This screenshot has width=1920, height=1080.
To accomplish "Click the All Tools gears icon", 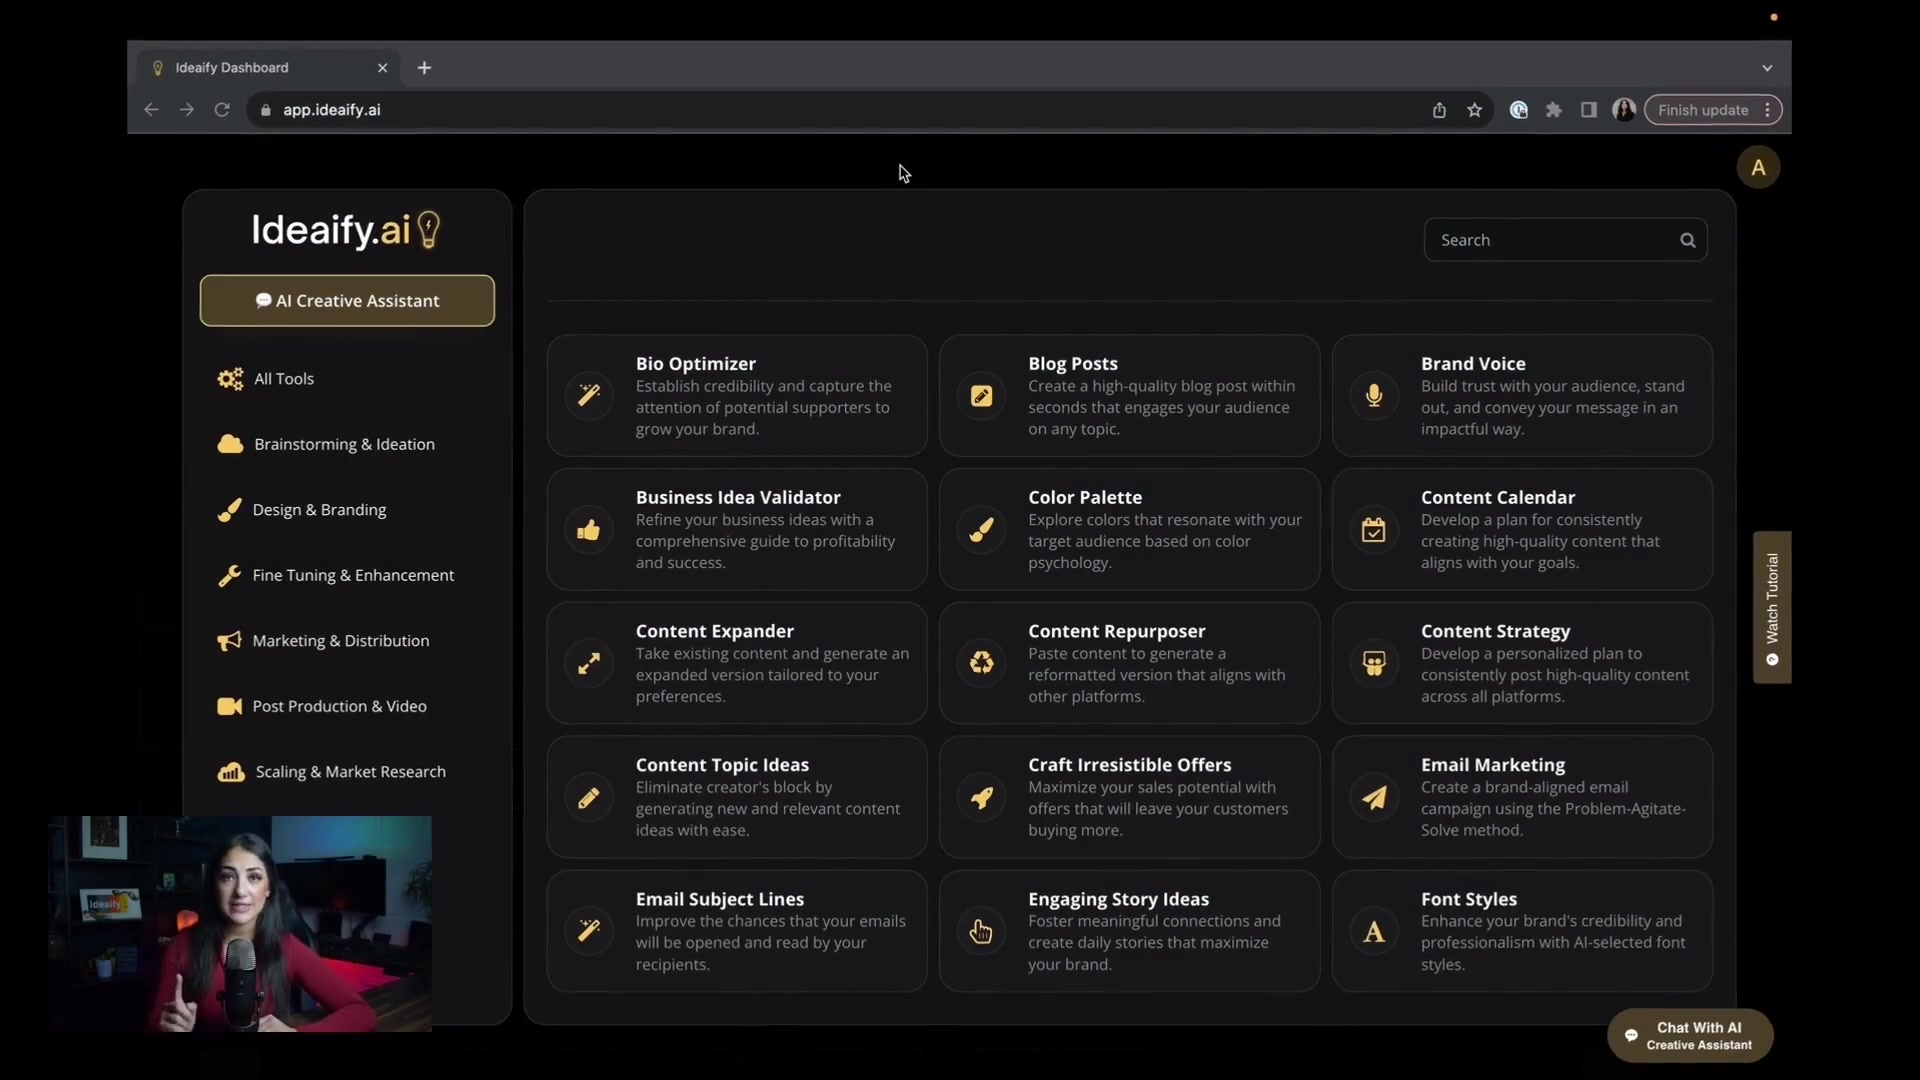I will pos(231,379).
